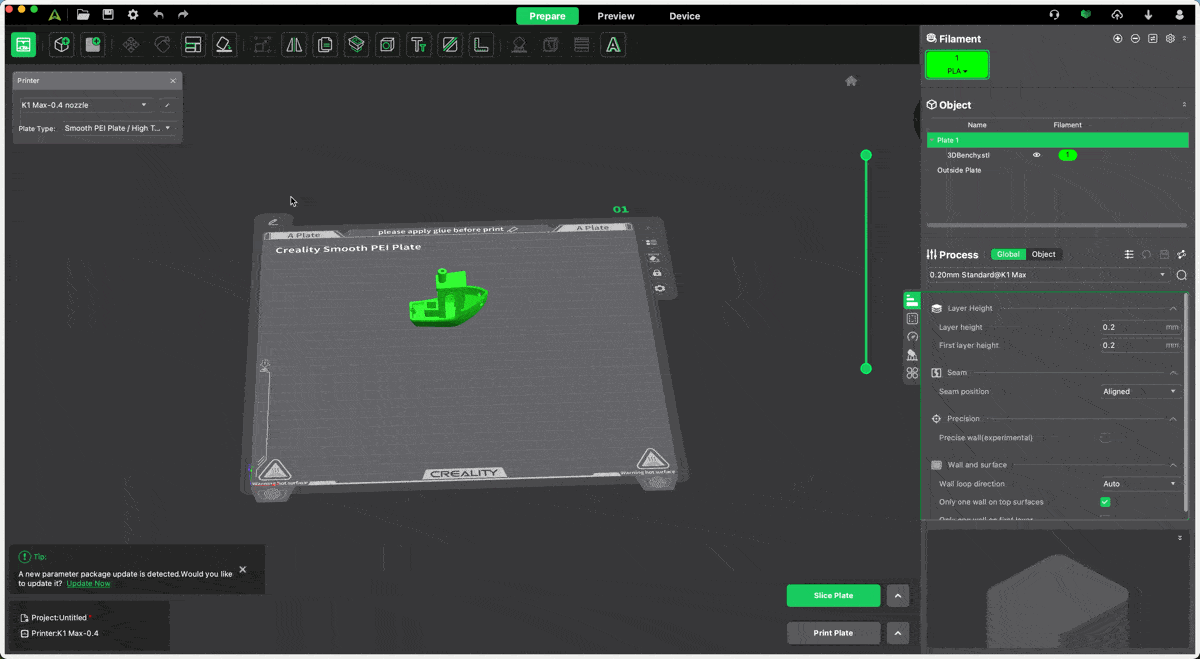Collapse the Layer Height section

coord(1173,308)
